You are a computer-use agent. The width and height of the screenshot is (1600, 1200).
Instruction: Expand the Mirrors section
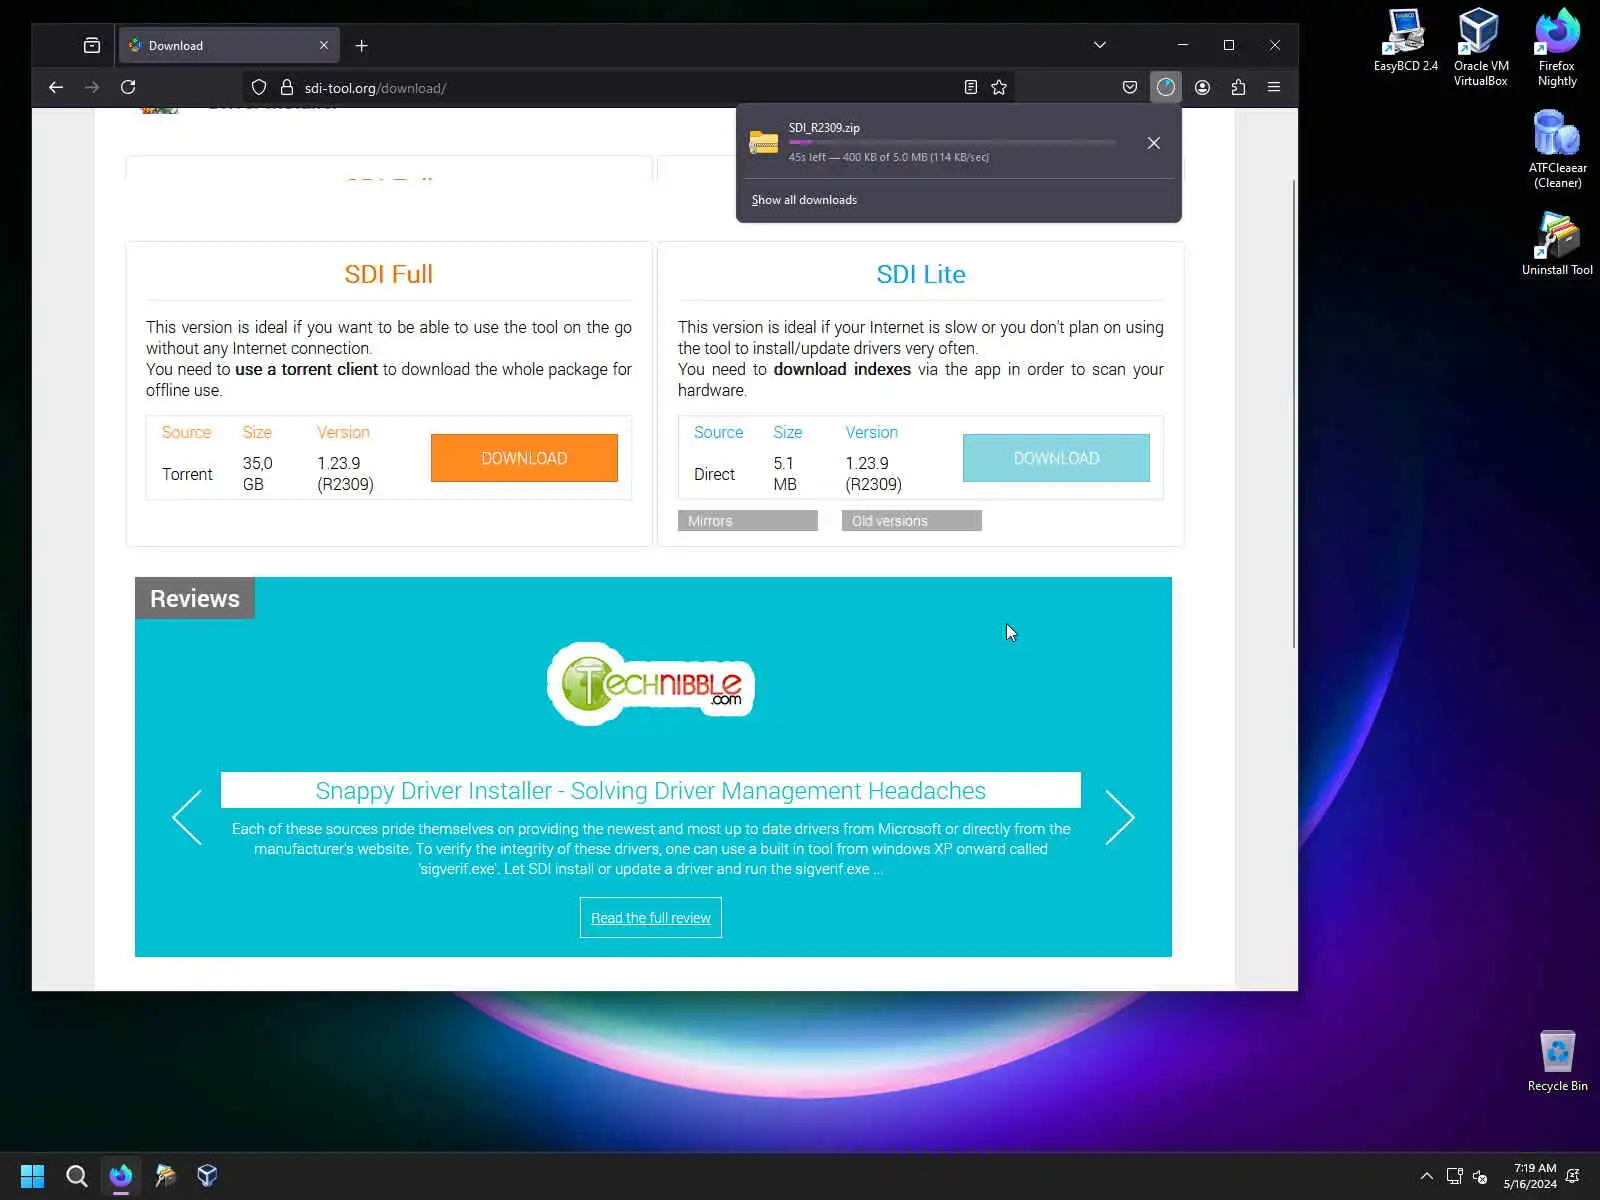[x=748, y=521]
